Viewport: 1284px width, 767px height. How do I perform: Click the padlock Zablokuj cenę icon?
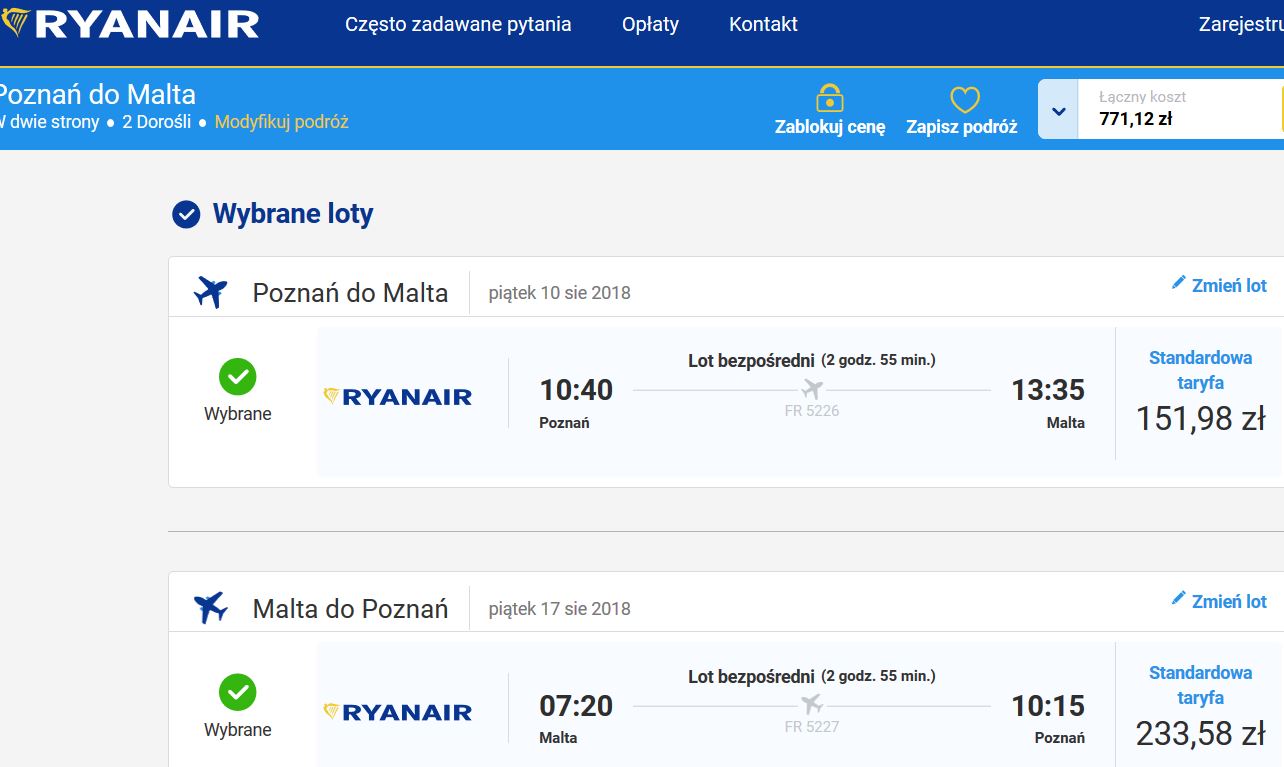click(830, 98)
